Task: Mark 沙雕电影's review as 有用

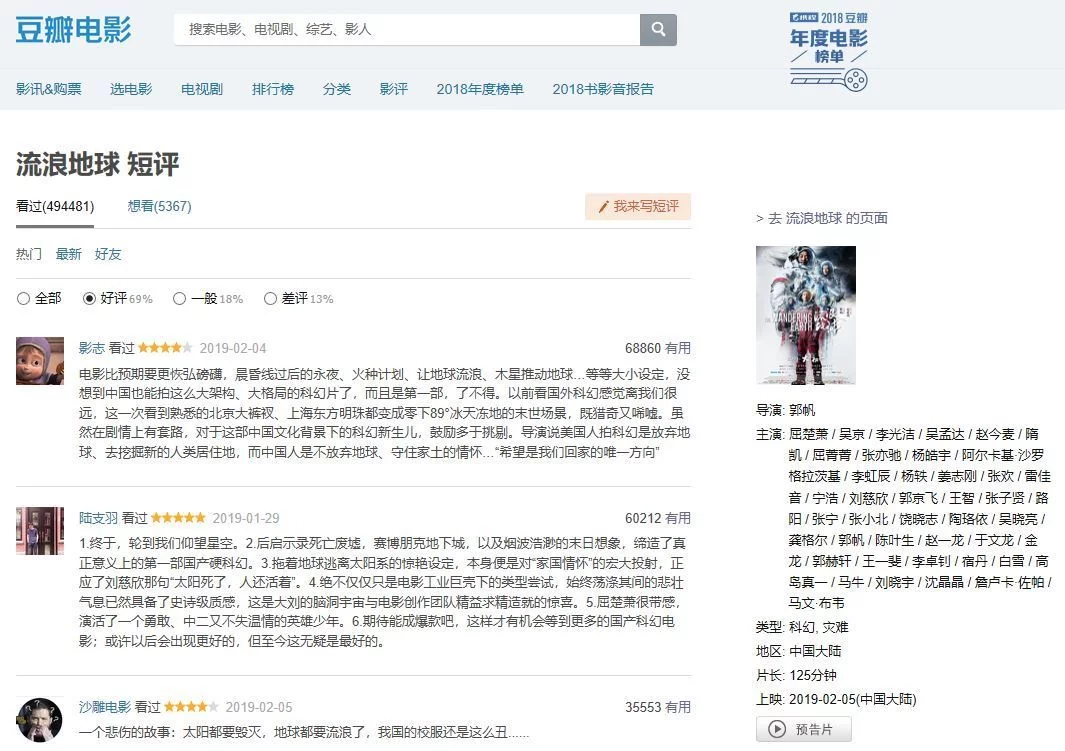Action: click(x=677, y=707)
